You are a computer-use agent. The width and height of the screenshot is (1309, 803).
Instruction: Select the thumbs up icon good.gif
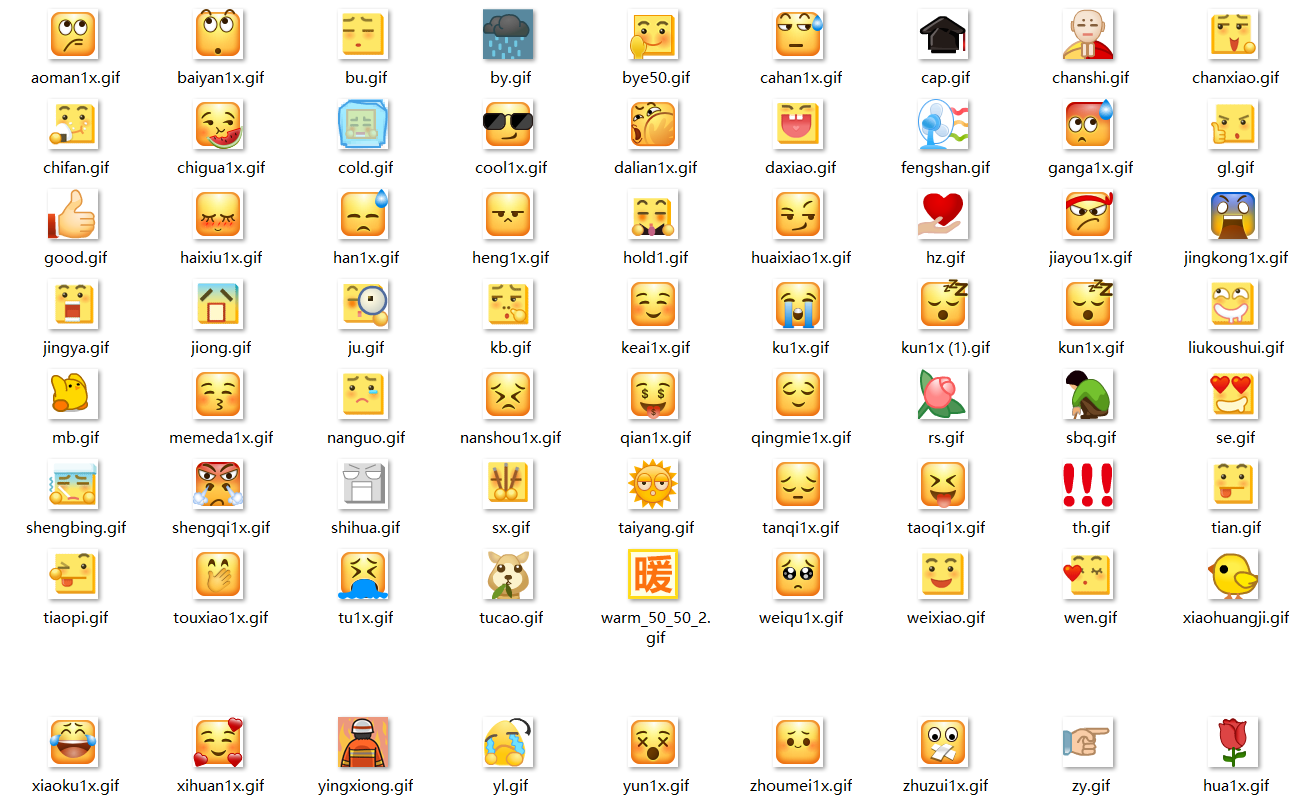tap(72, 215)
